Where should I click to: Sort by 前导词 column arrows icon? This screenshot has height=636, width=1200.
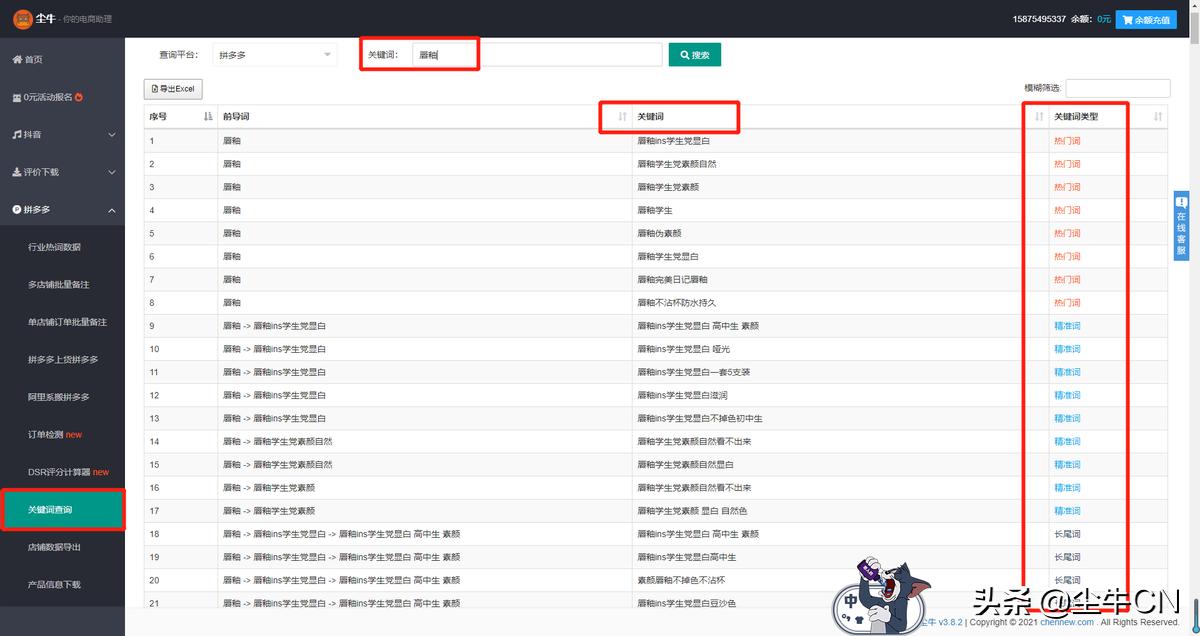[623, 117]
